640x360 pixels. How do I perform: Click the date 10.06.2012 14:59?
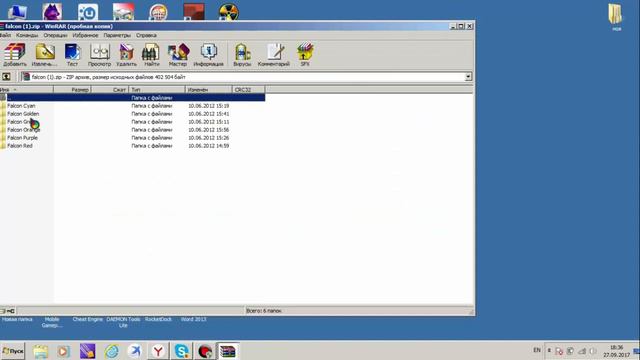point(209,146)
